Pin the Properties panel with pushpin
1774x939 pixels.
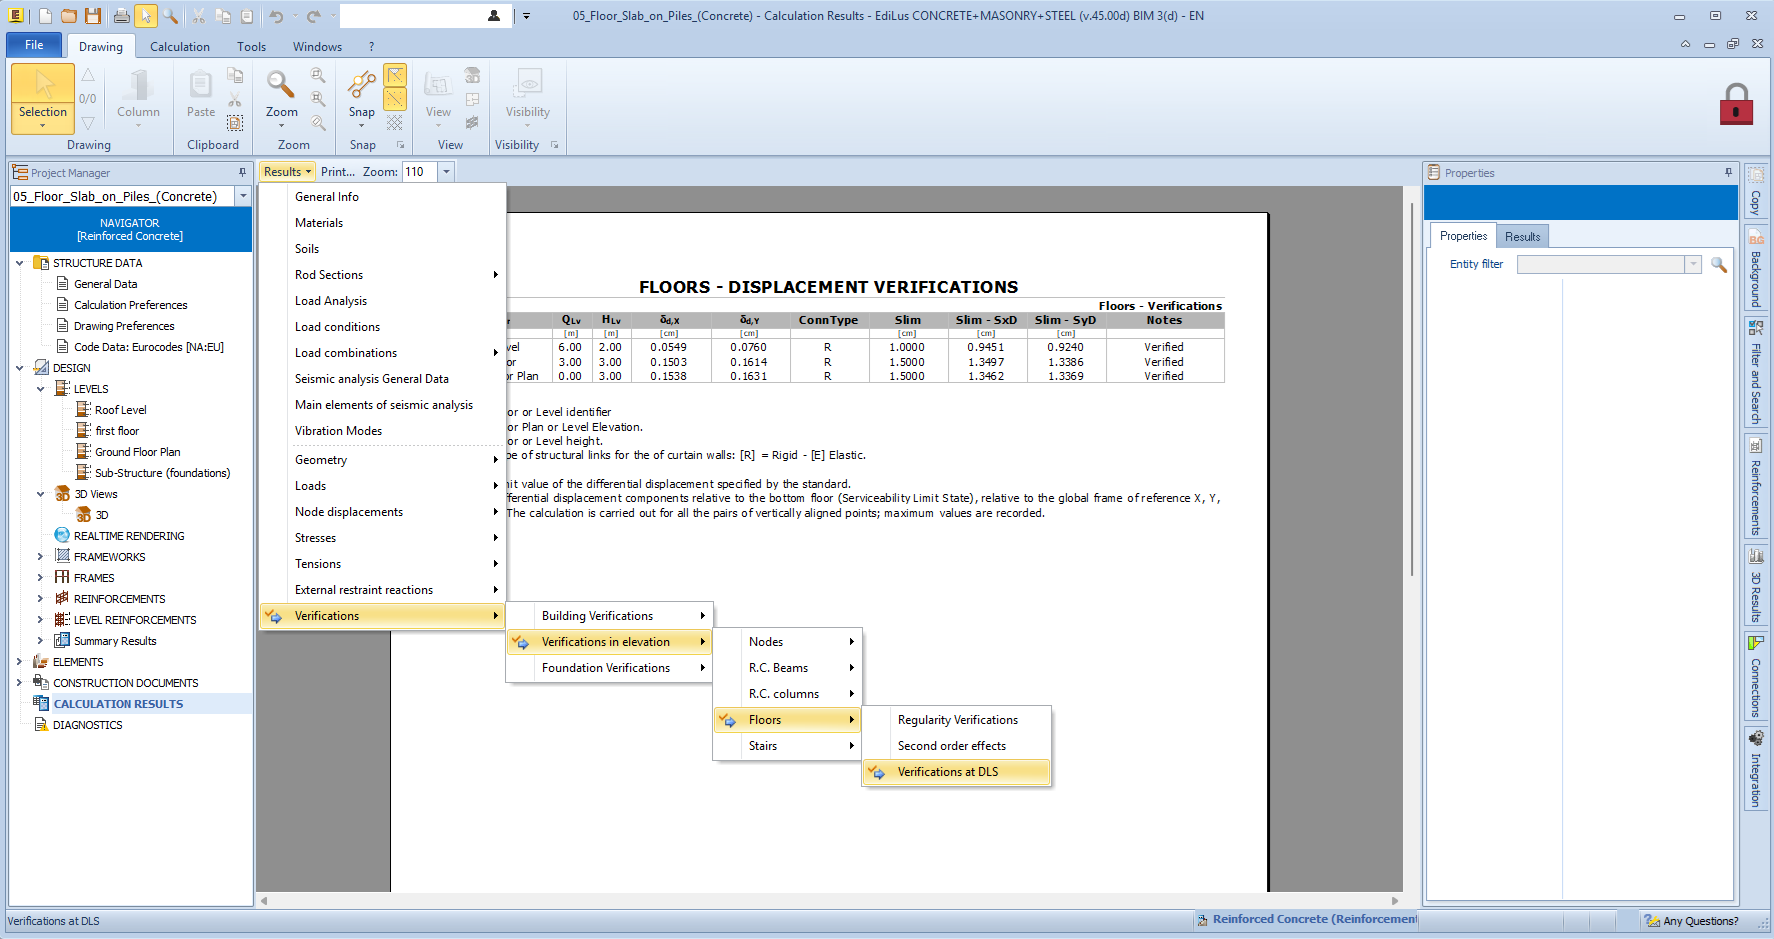coord(1728,173)
